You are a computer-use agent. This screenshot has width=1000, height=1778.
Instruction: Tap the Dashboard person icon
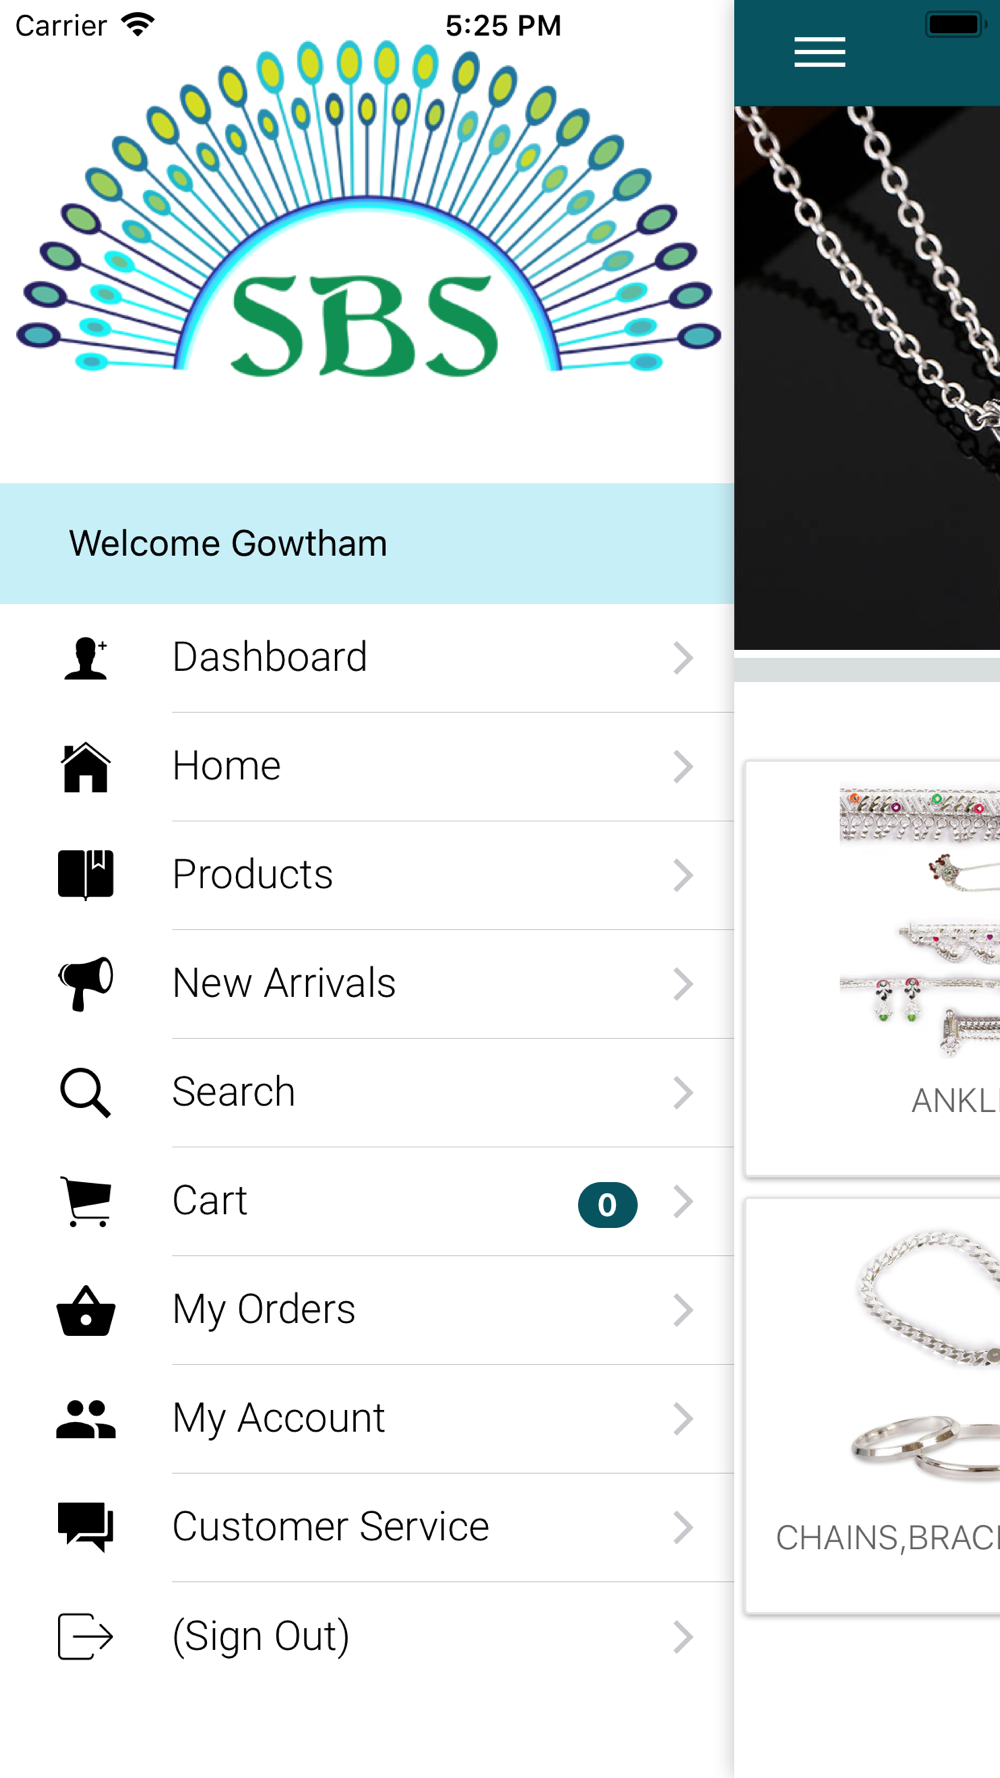pyautogui.click(x=86, y=658)
